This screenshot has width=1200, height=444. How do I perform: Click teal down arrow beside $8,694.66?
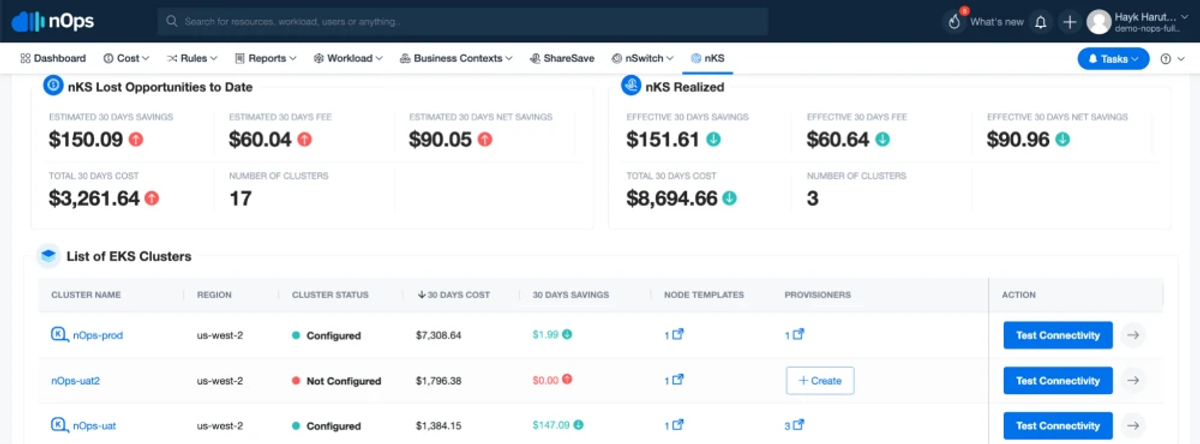730,198
